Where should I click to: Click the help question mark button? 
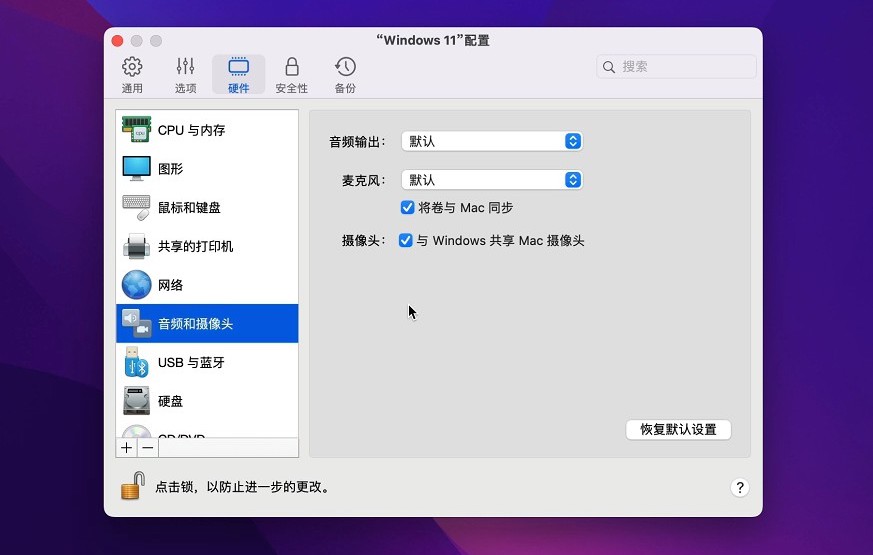(740, 487)
